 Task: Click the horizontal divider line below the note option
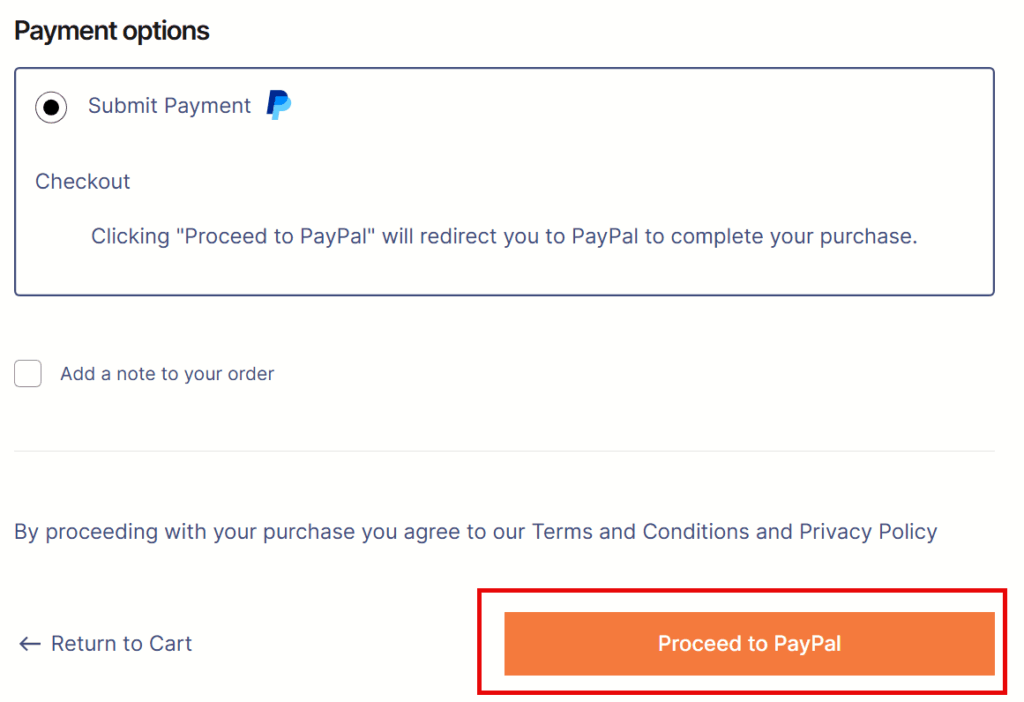point(504,451)
